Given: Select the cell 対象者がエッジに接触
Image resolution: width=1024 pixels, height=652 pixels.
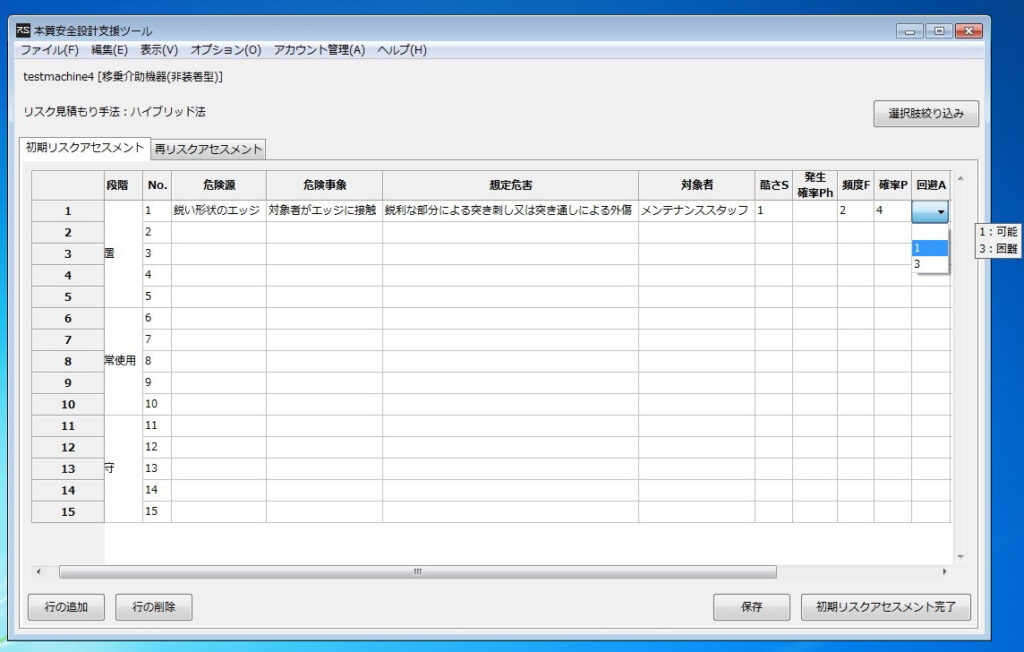Looking at the screenshot, I should (325, 210).
